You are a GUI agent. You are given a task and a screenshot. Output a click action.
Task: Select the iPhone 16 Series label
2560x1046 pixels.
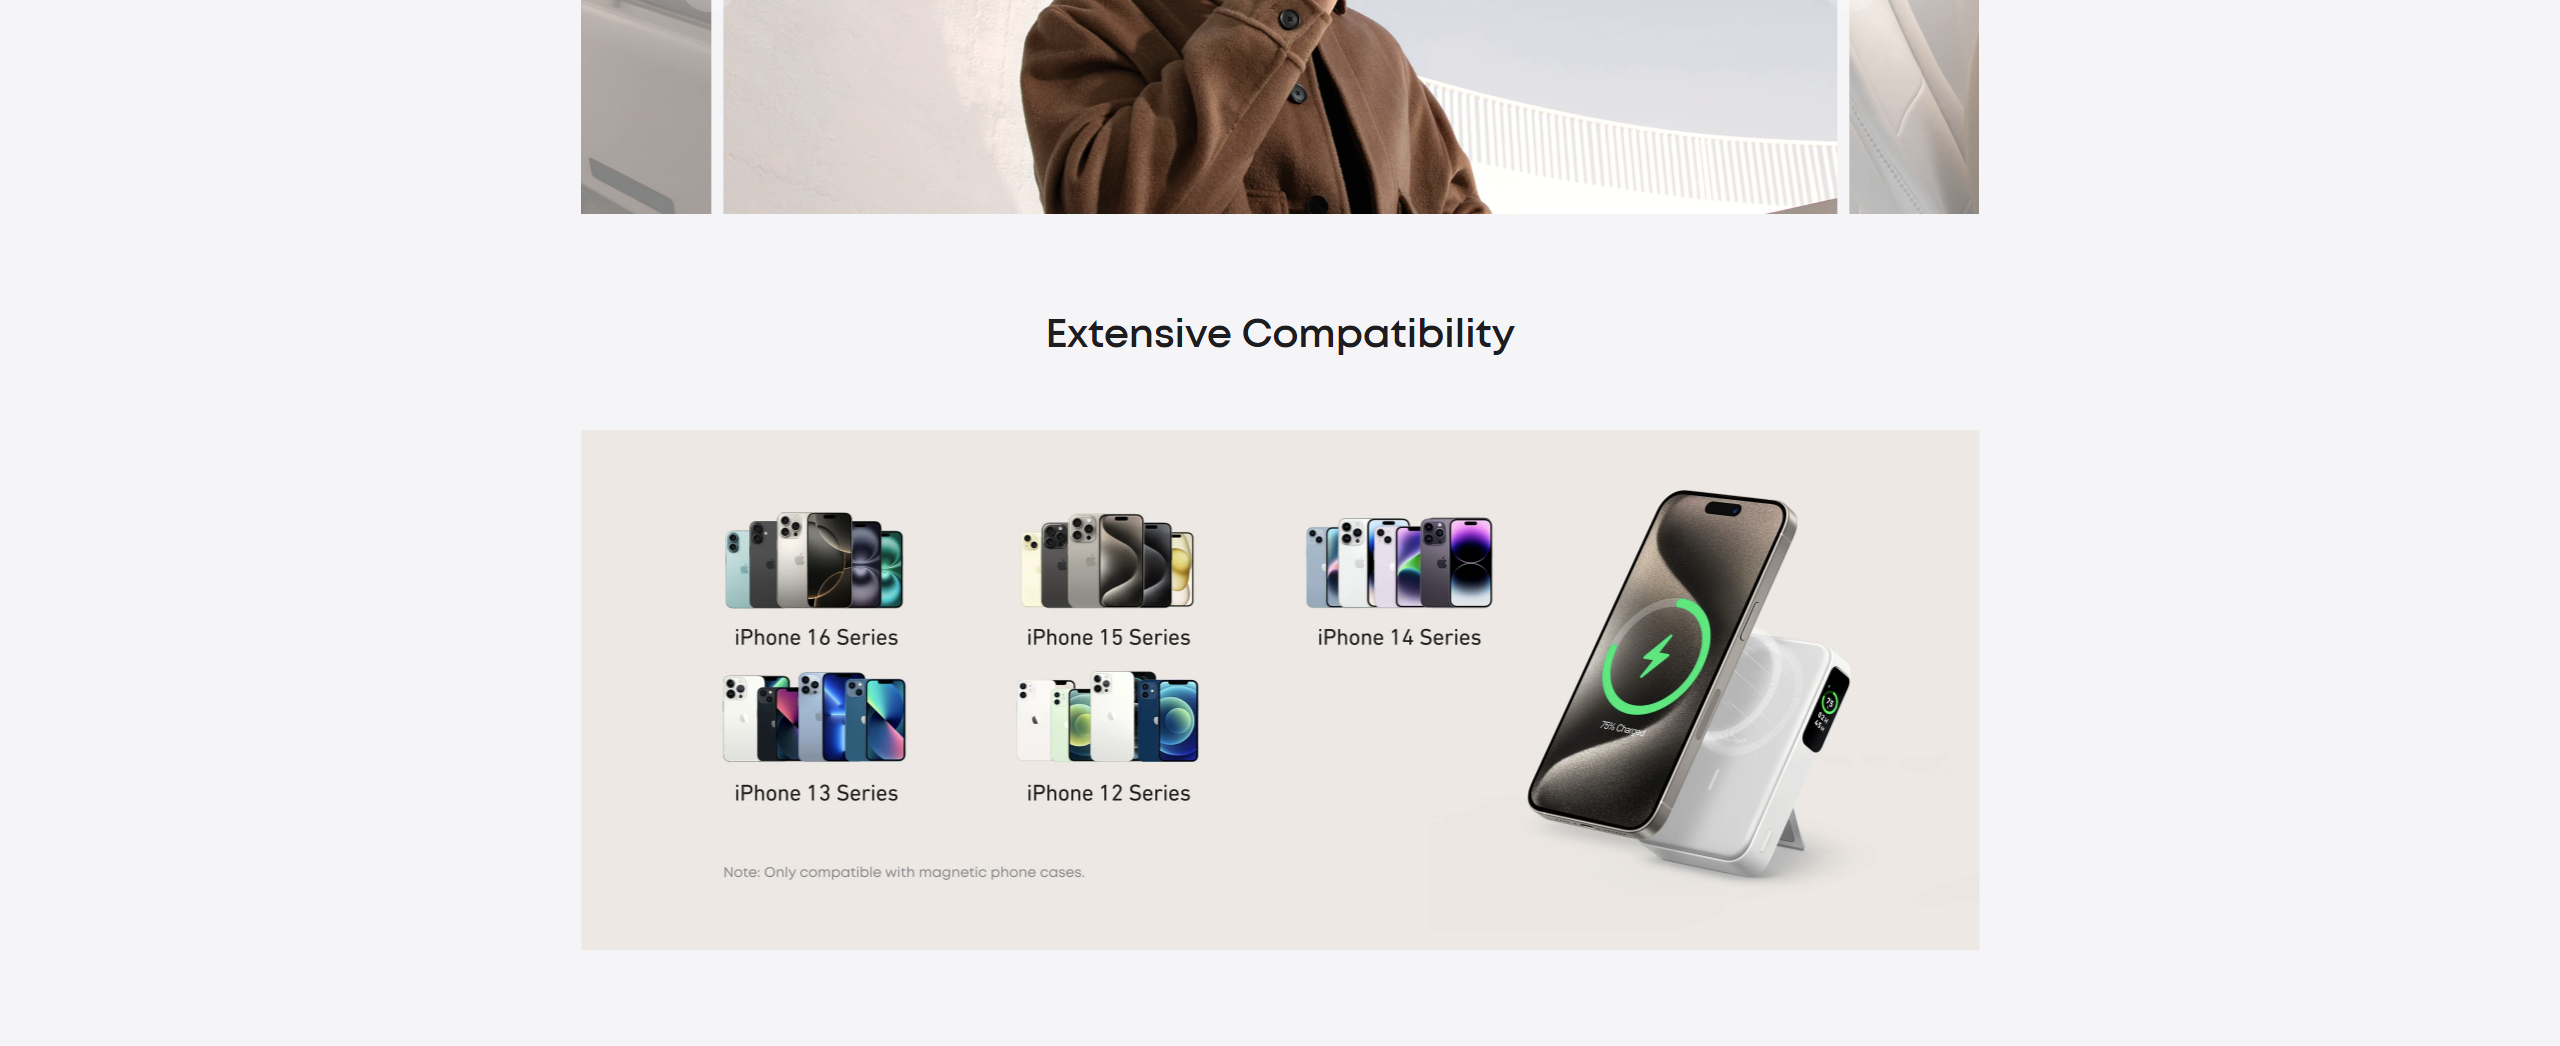tap(816, 638)
